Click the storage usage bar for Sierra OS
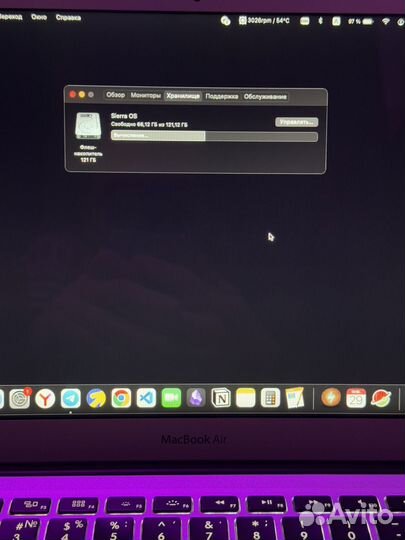 (x=214, y=136)
